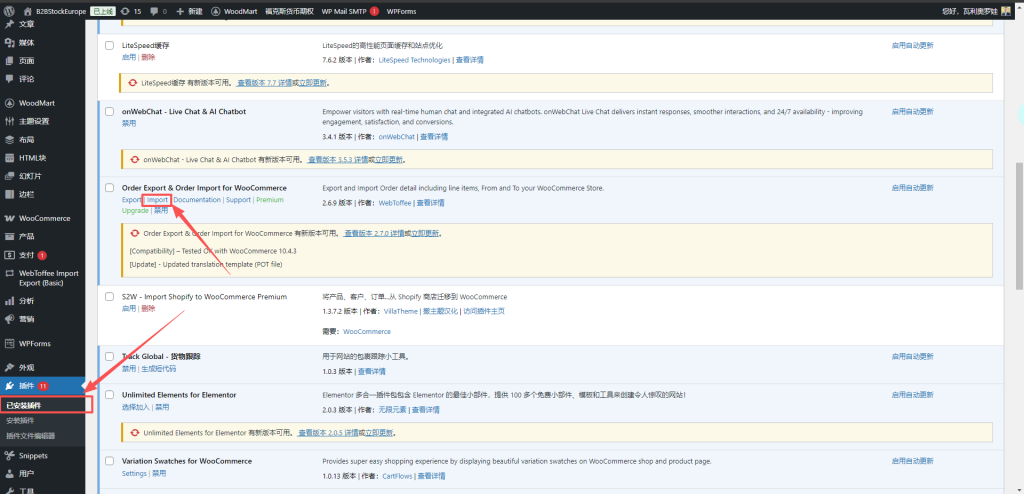Screen dimensions: 1024x494
Task: Click the WebToffee Import Export icon
Action: point(9,273)
